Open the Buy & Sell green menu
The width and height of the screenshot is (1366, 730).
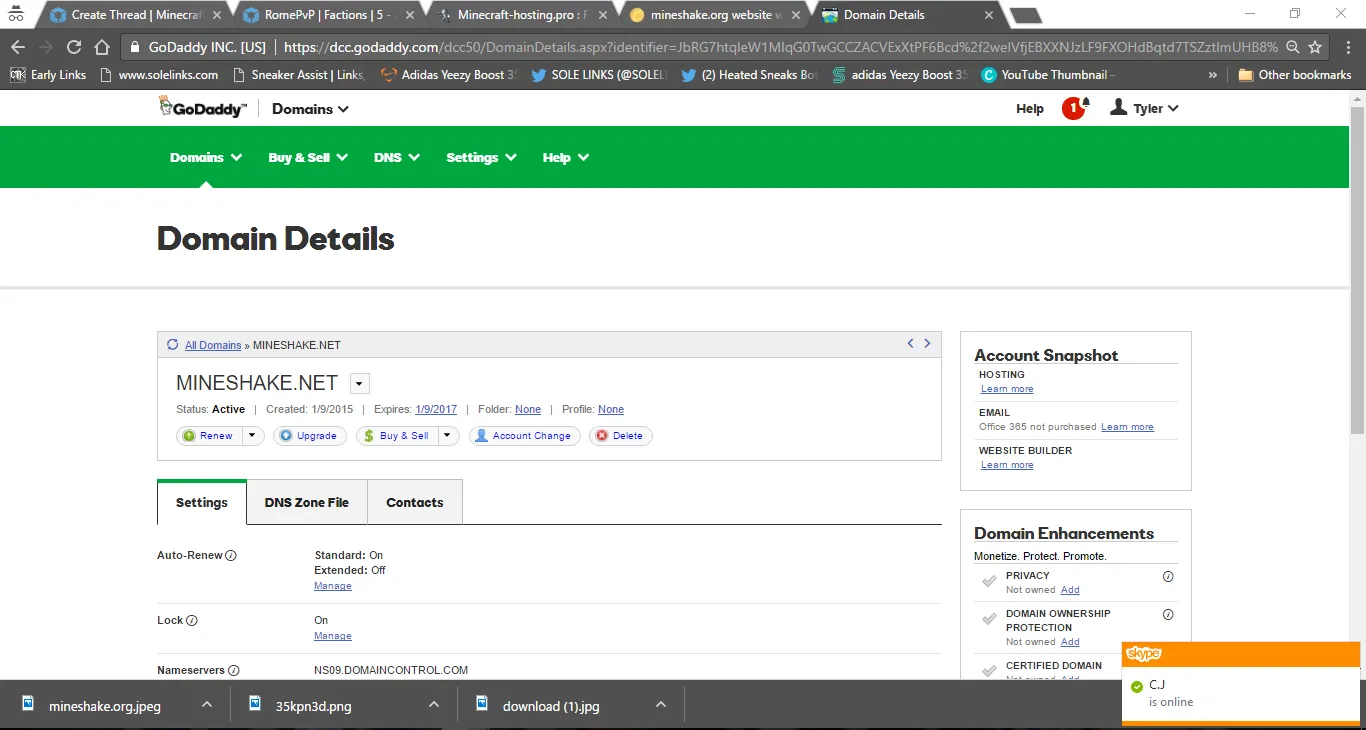click(x=308, y=157)
